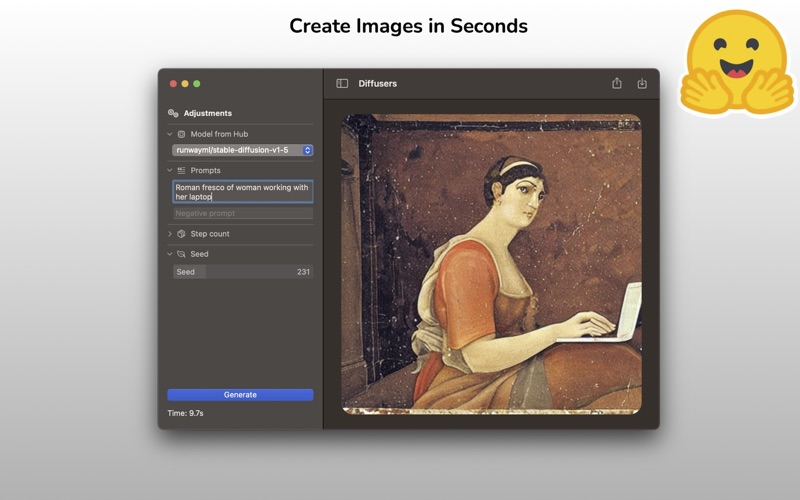Click the generated fresco image
The image size is (800, 500).
492,264
